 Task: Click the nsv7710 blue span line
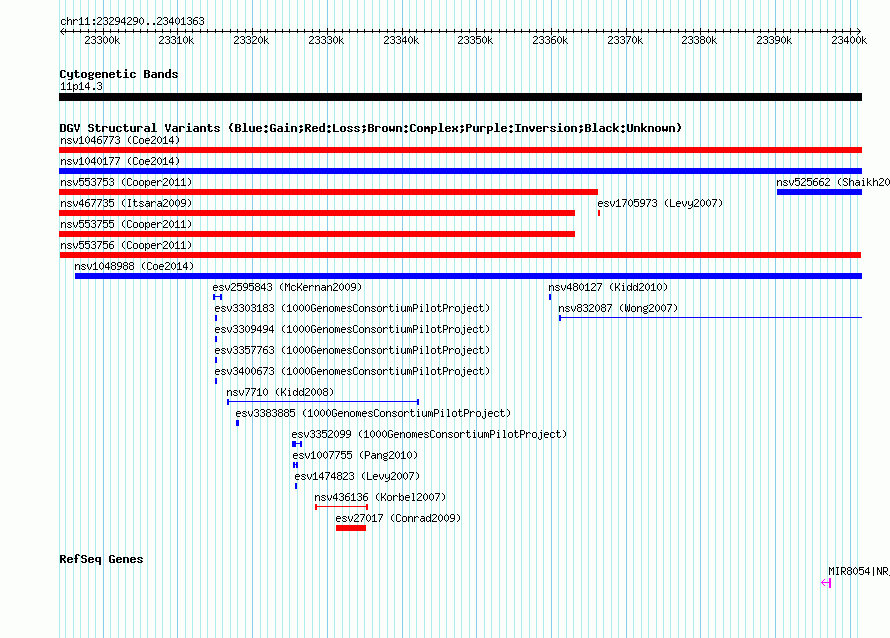(323, 402)
